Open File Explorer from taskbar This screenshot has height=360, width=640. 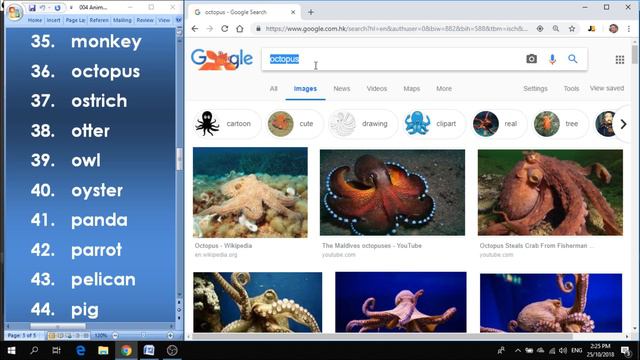103,350
